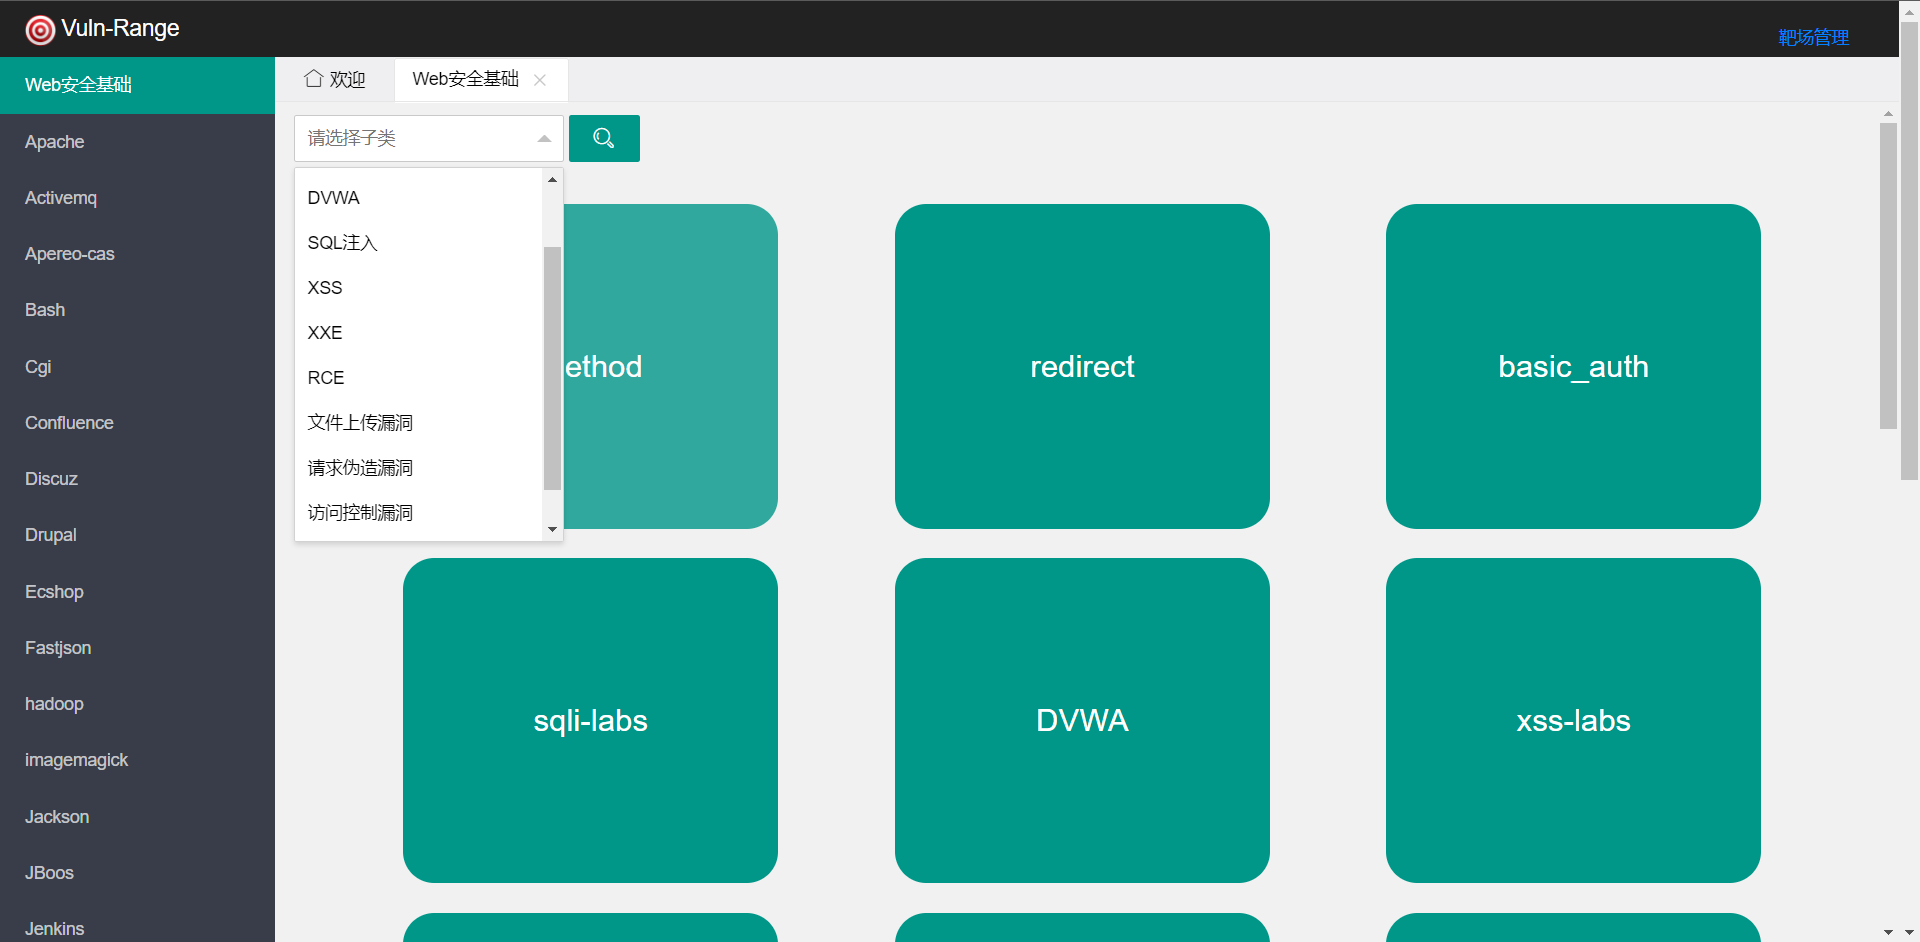Click the magnifier search button
1920x942 pixels.
pyautogui.click(x=604, y=138)
